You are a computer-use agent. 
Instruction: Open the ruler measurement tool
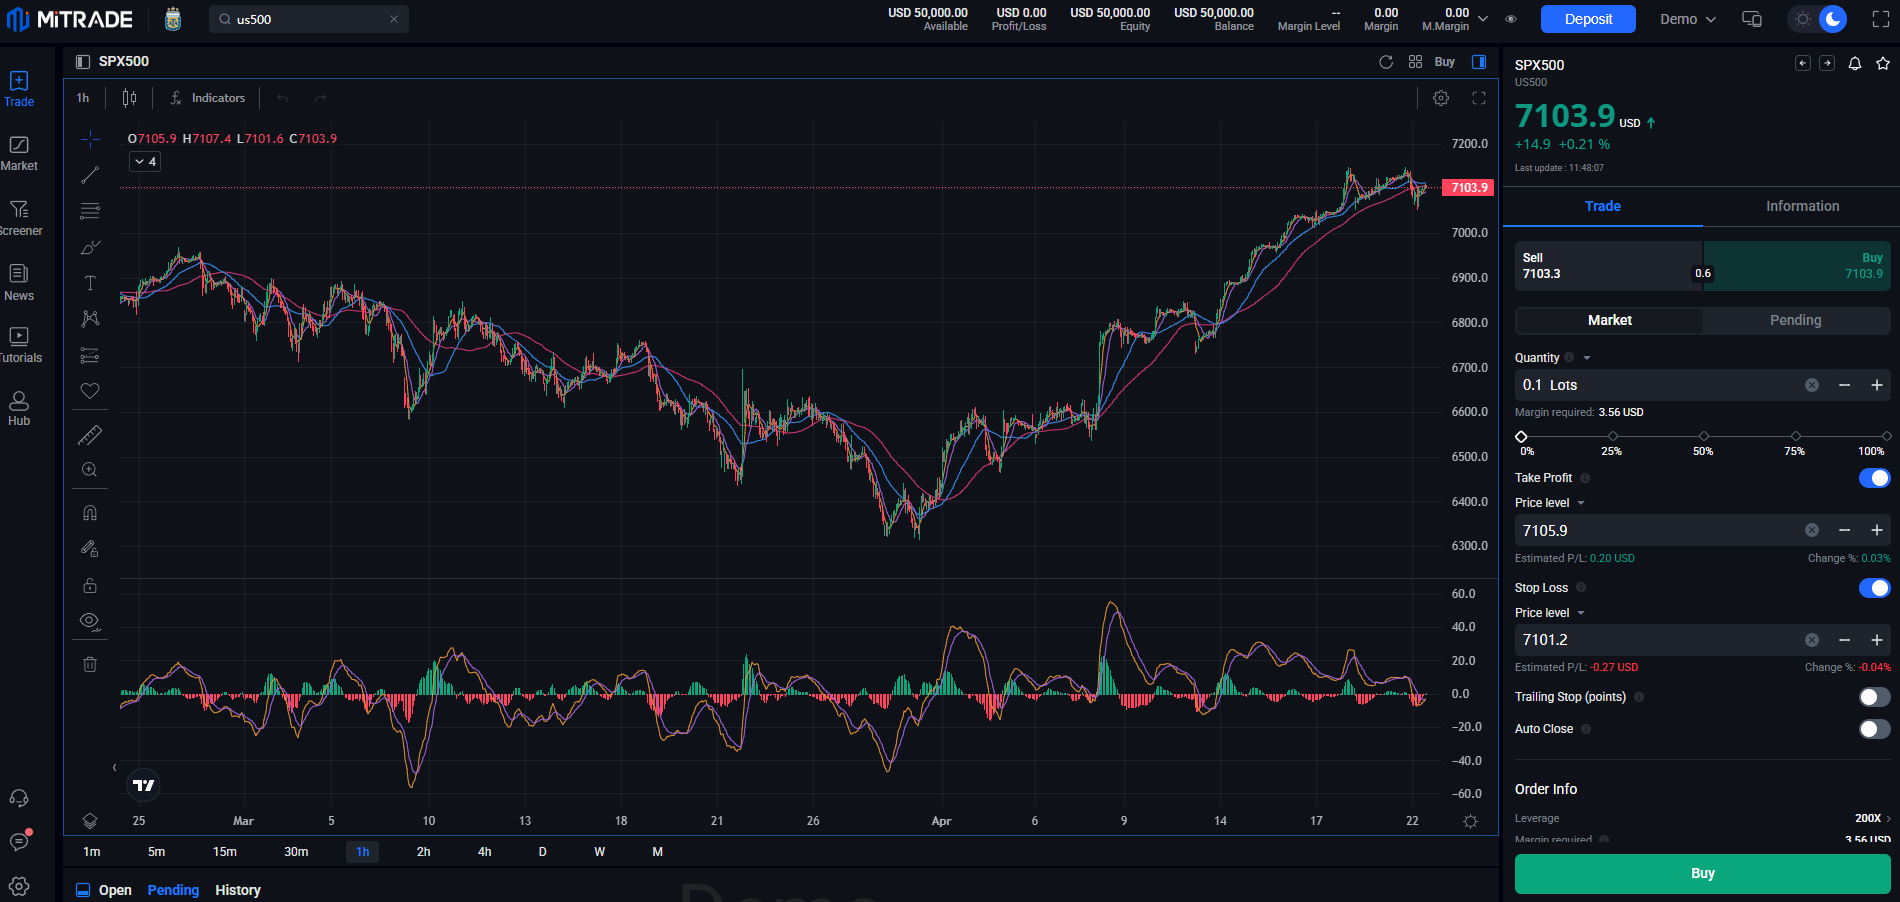(x=90, y=434)
